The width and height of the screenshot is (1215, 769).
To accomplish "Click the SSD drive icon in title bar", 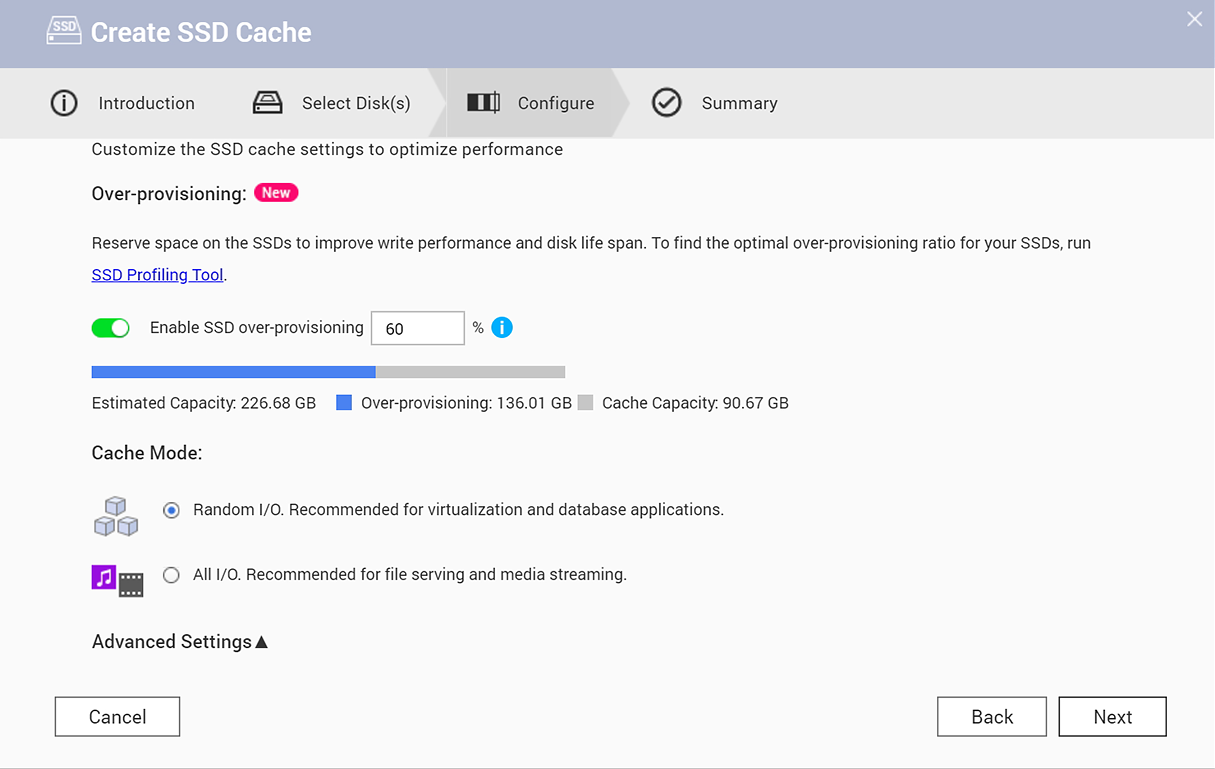I will [64, 31].
